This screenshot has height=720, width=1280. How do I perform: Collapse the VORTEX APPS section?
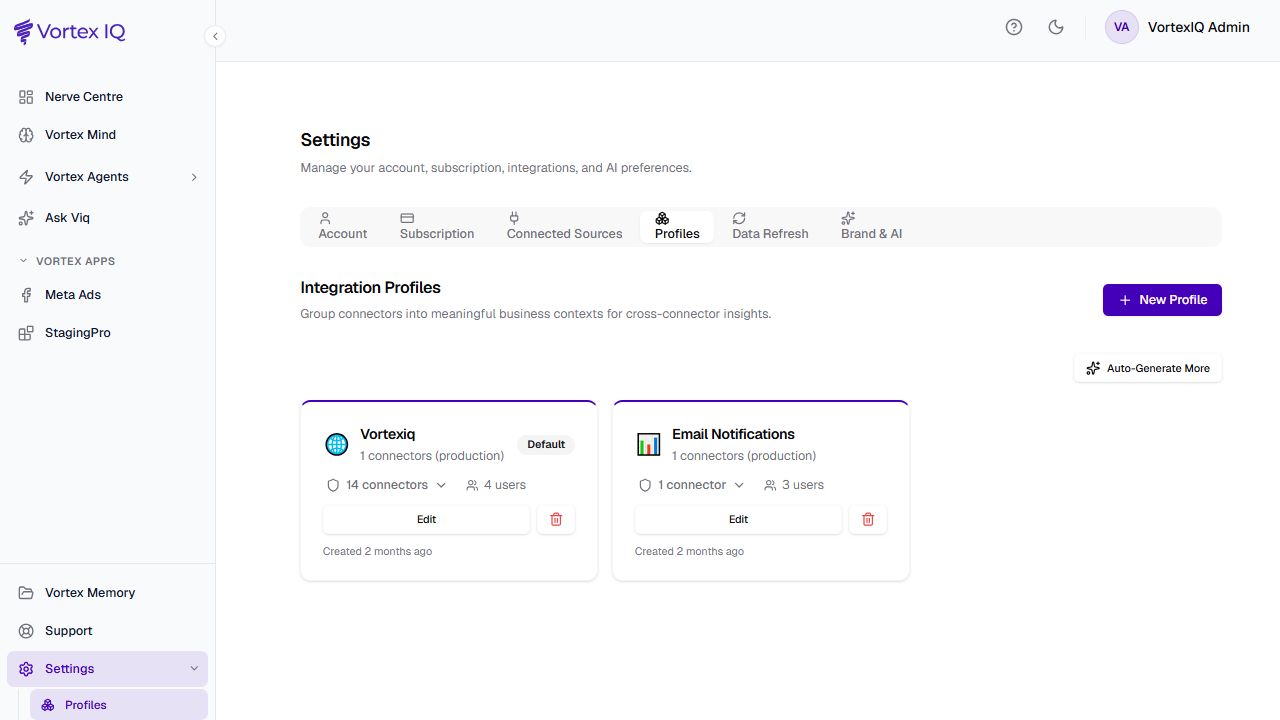(x=66, y=261)
